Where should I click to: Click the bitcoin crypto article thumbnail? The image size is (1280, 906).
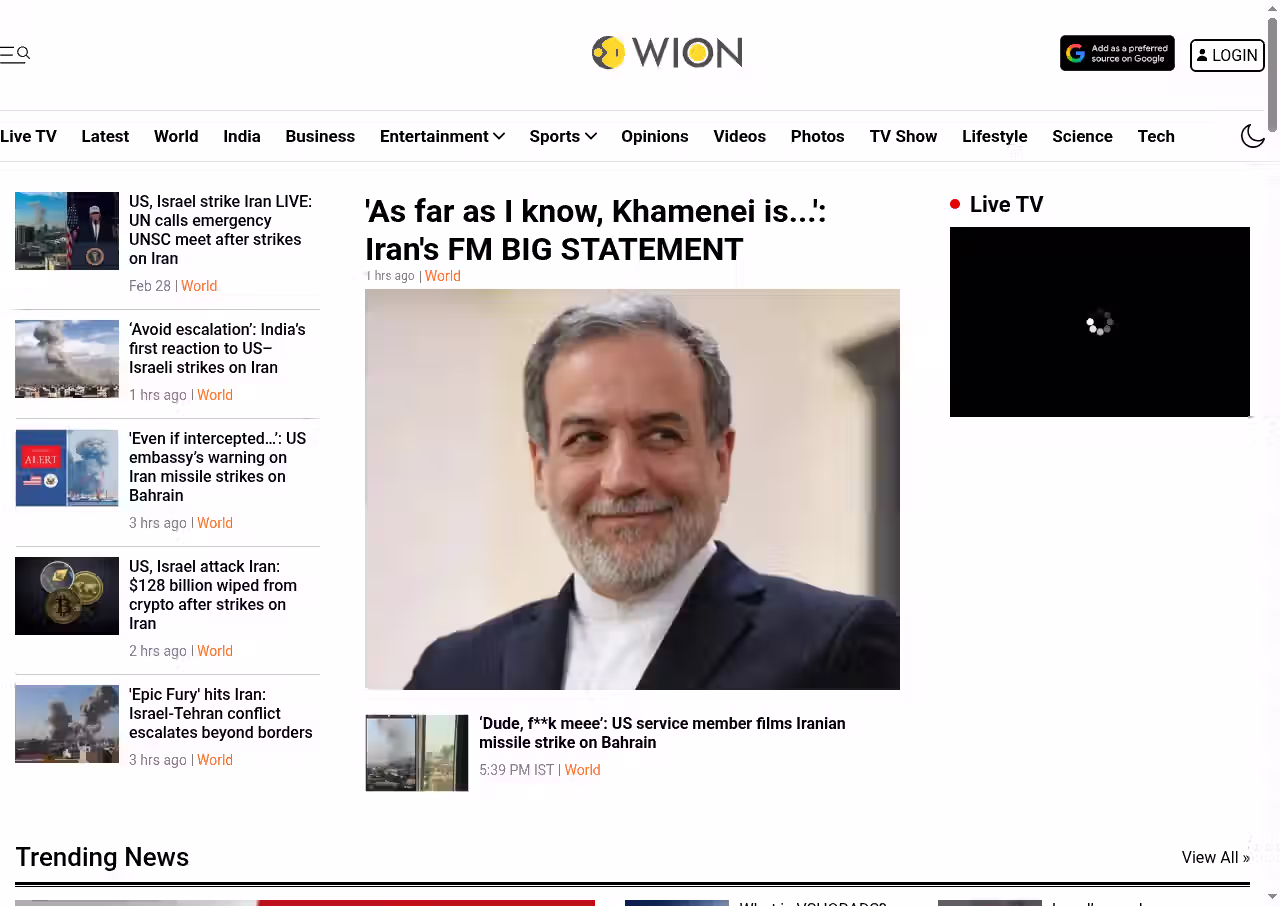[67, 596]
